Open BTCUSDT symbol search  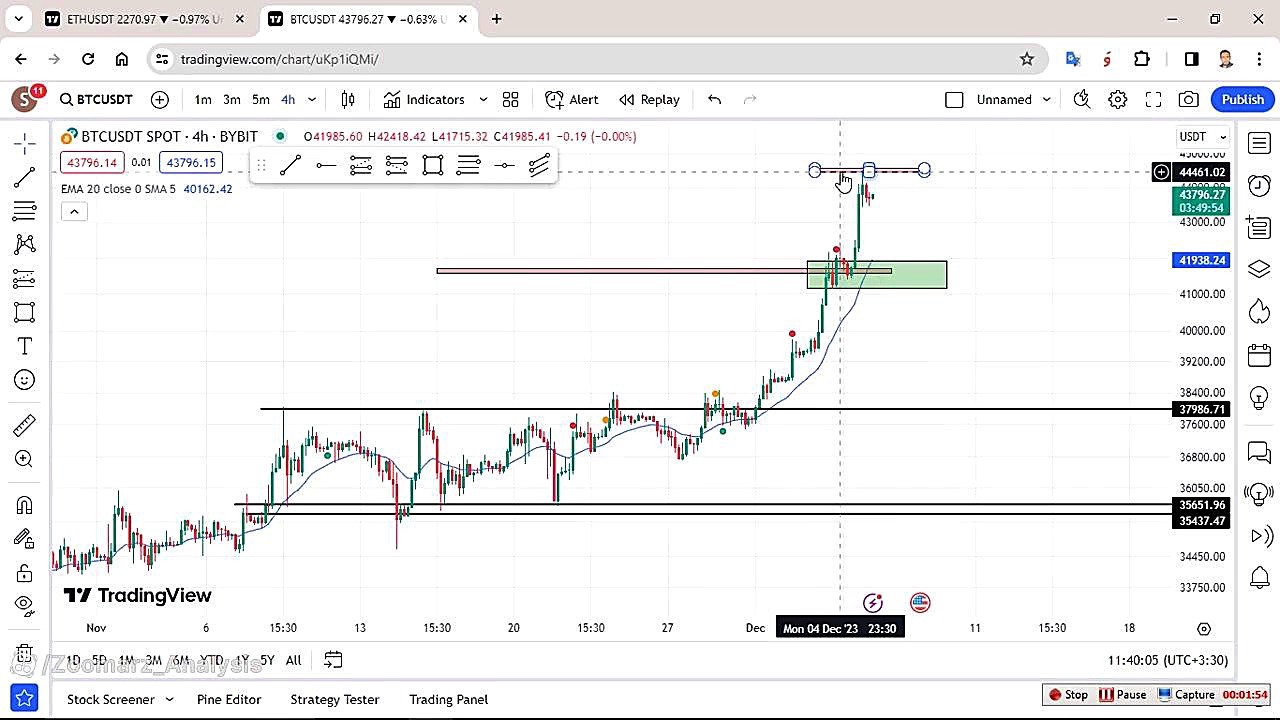point(96,99)
